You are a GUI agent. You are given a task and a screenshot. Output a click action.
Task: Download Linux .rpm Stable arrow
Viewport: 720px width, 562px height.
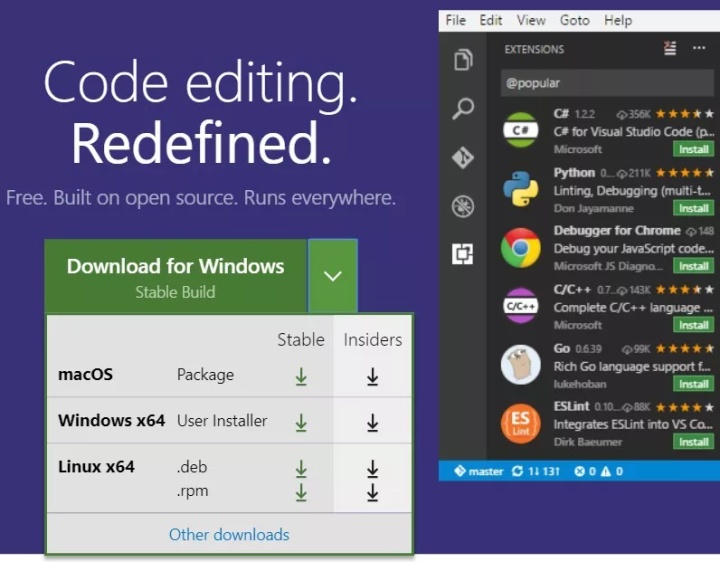301,492
